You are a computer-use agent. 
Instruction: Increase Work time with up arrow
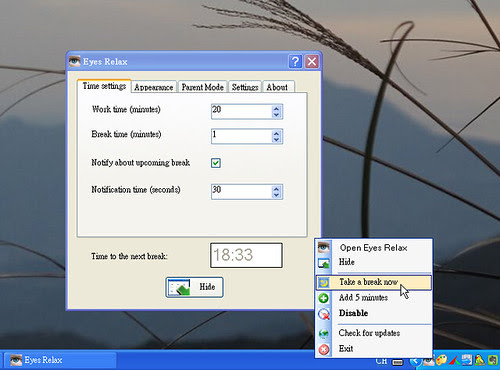click(276, 109)
